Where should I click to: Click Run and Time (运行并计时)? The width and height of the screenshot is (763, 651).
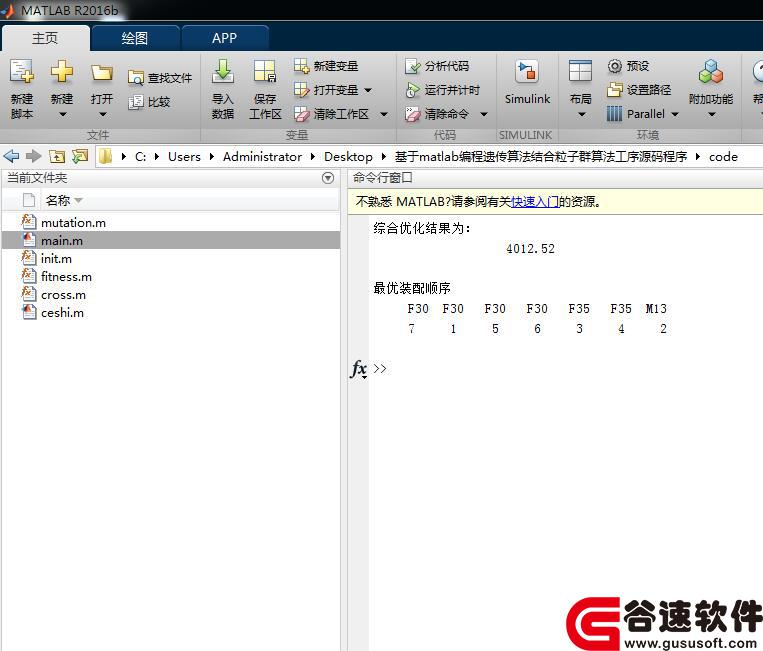pos(442,90)
